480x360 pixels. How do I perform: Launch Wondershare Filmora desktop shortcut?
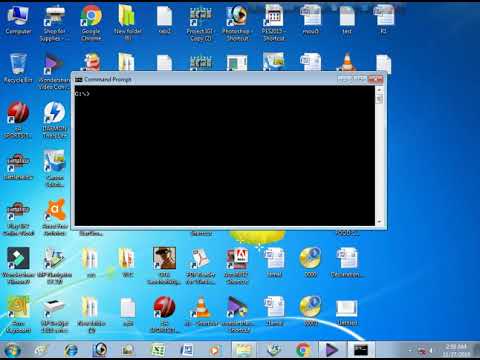pos(18,265)
